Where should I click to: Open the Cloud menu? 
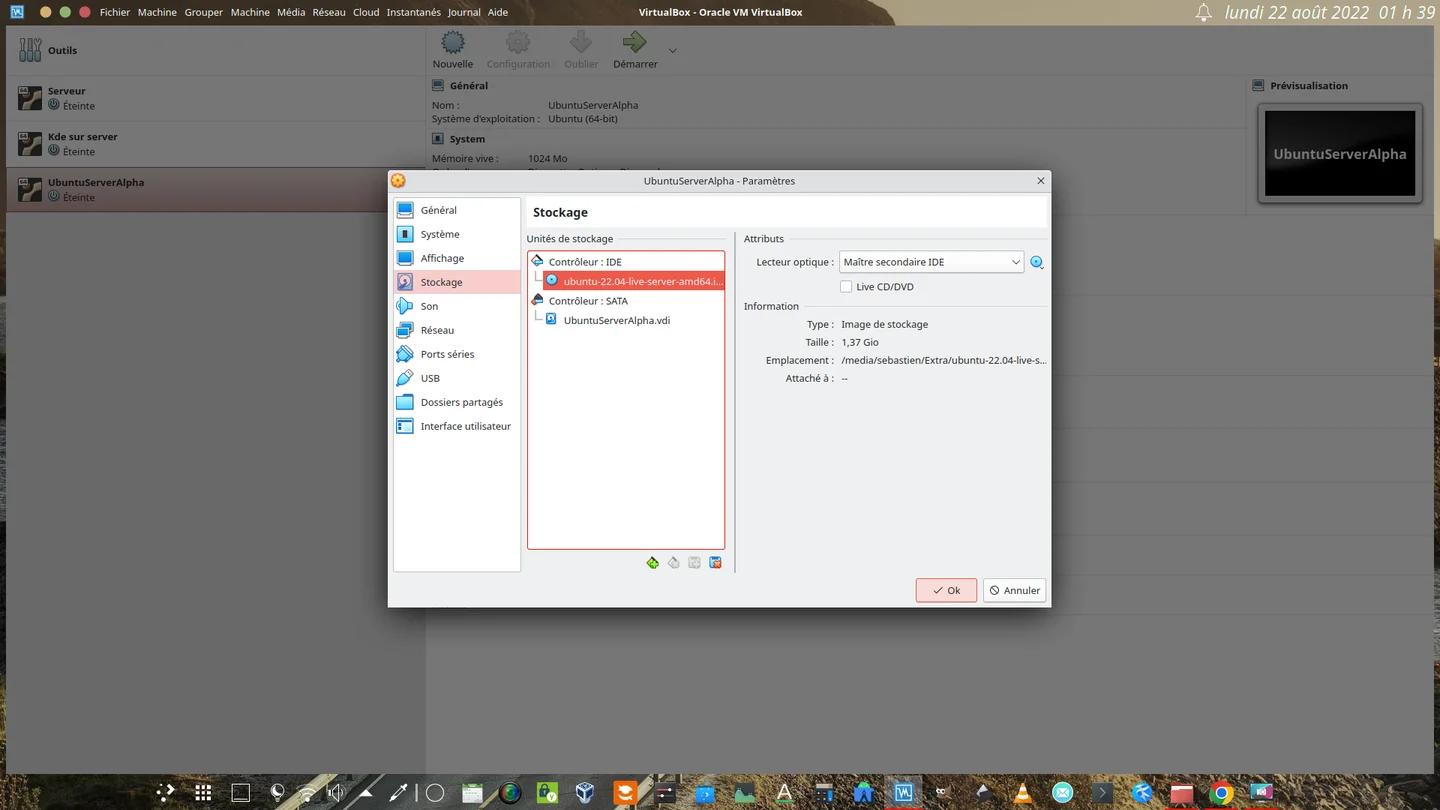(366, 12)
